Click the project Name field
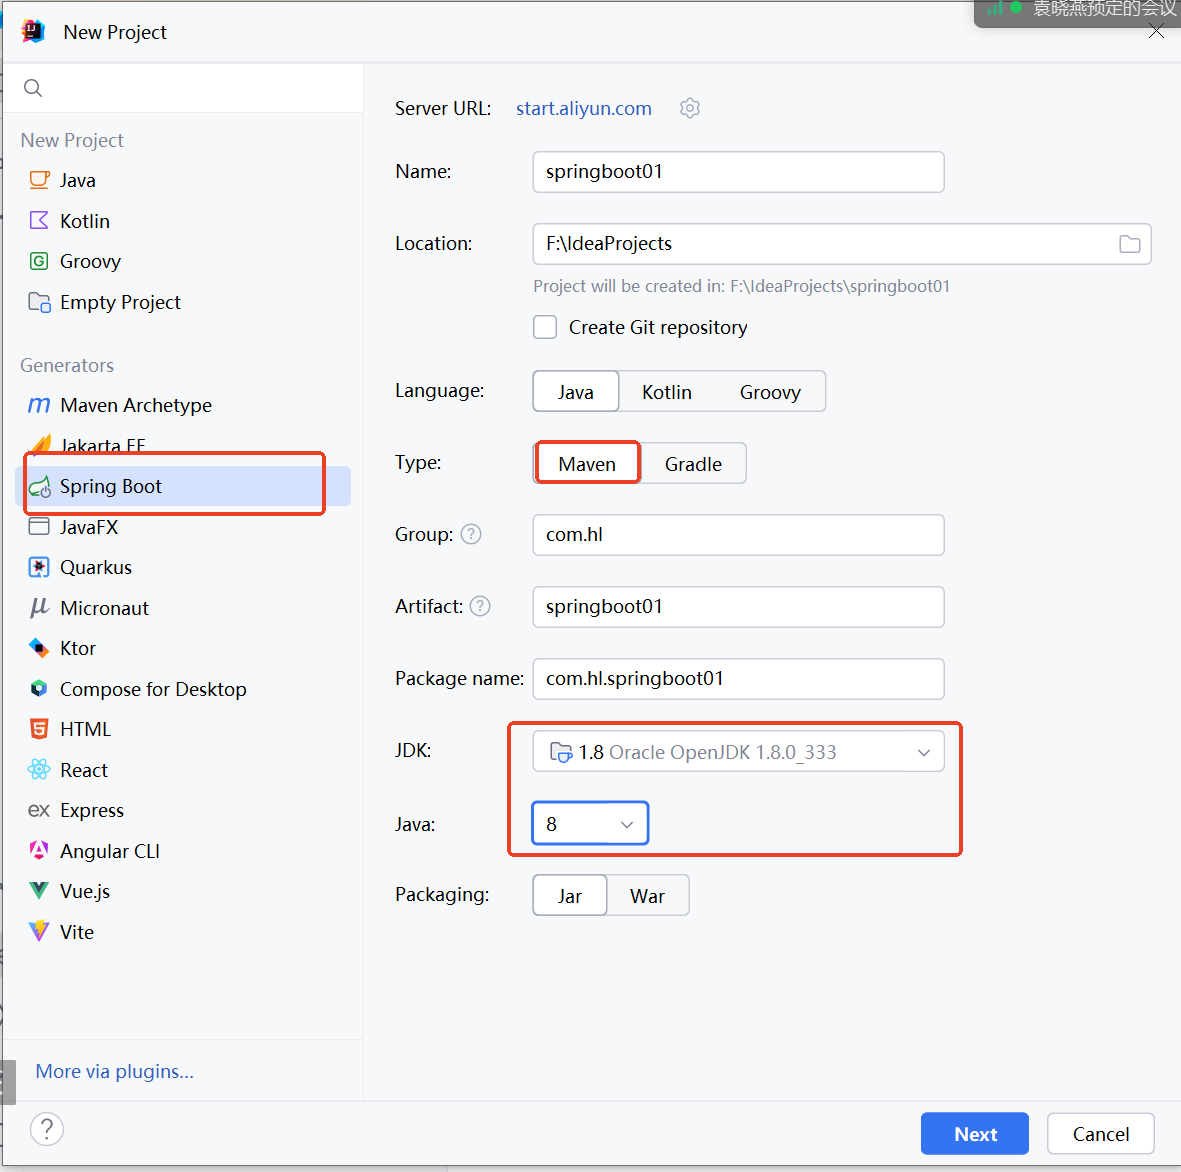This screenshot has height=1172, width=1181. [738, 172]
